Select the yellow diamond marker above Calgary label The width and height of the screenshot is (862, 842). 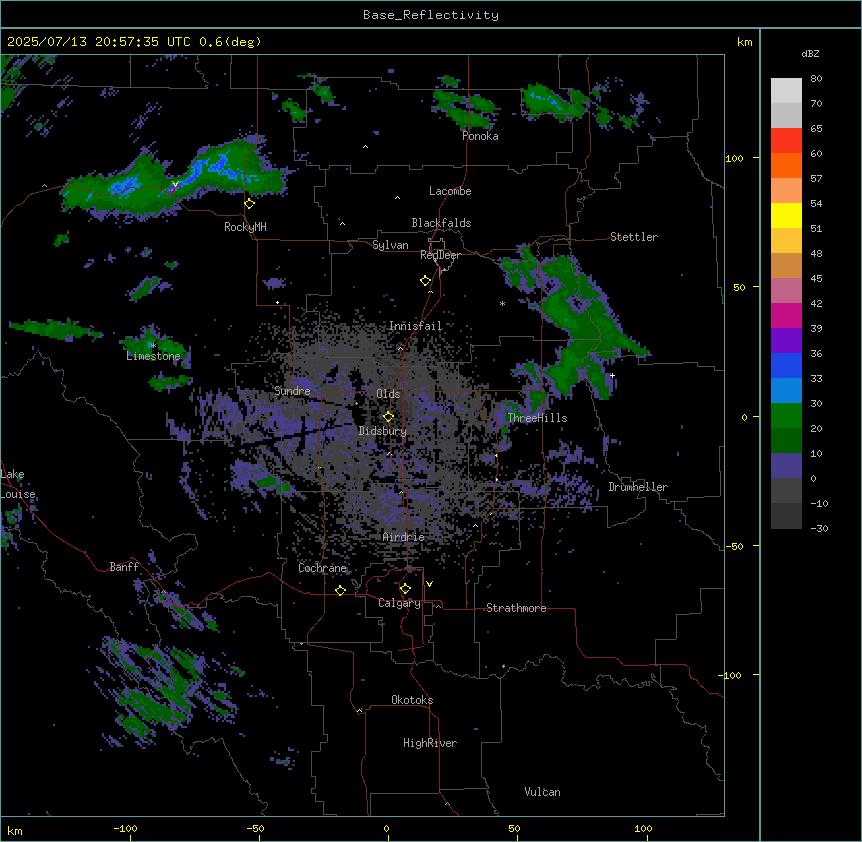405,589
